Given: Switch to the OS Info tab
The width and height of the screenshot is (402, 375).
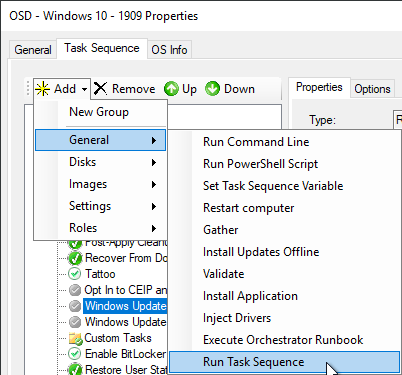Looking at the screenshot, I should 169,50.
